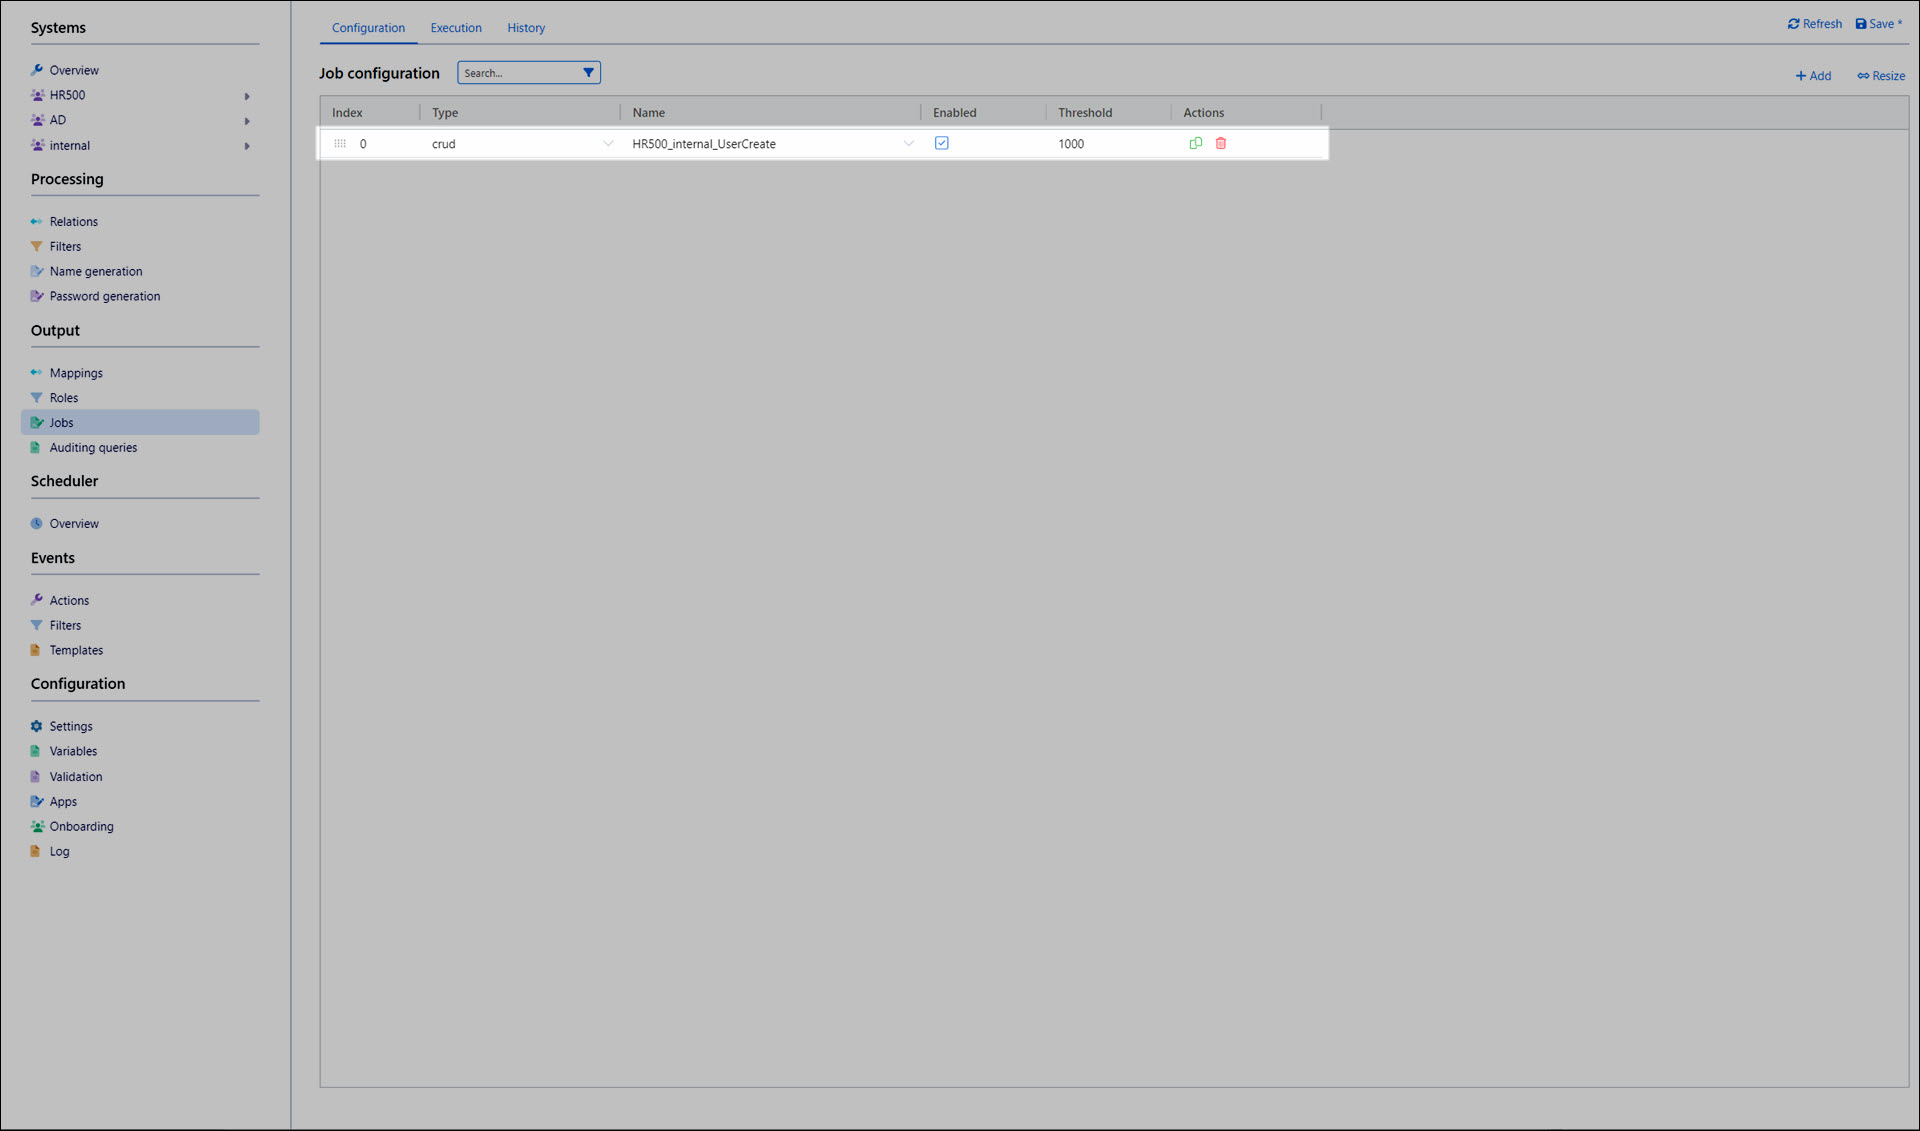Click the Add job button
The width and height of the screenshot is (1920, 1131).
point(1813,76)
